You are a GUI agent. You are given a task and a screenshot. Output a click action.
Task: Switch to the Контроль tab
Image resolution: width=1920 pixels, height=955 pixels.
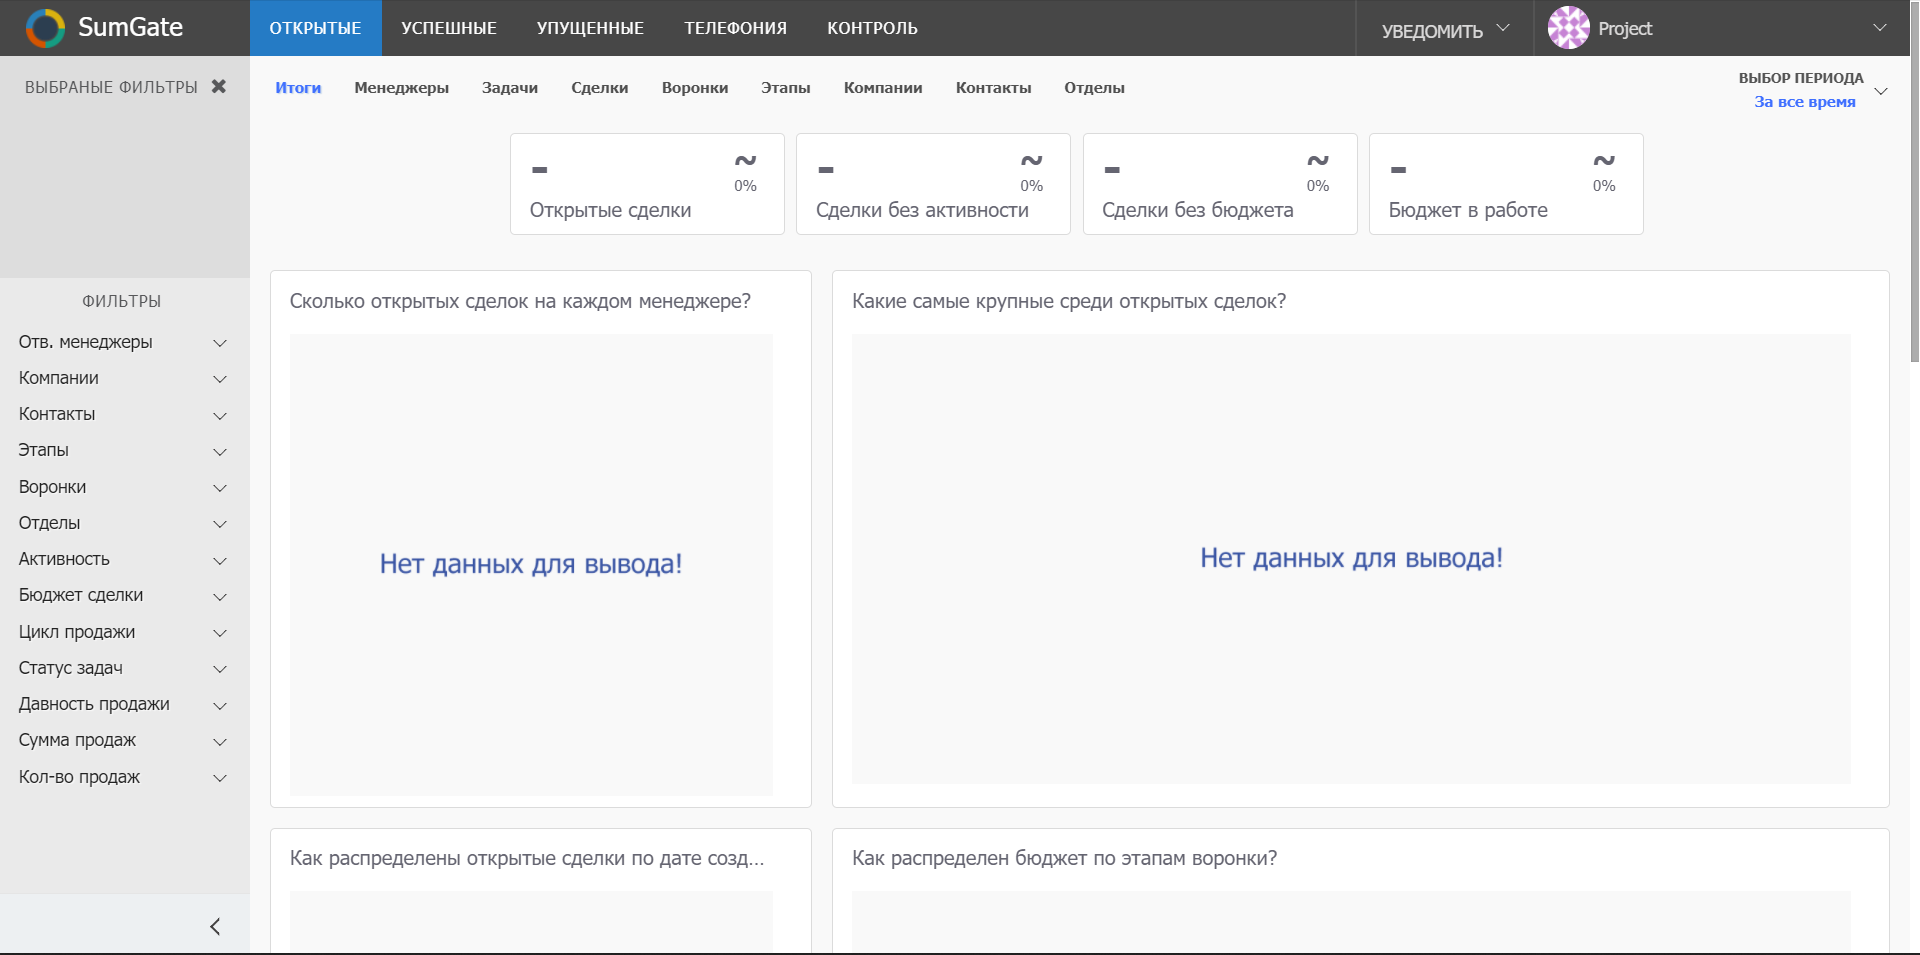(x=872, y=28)
